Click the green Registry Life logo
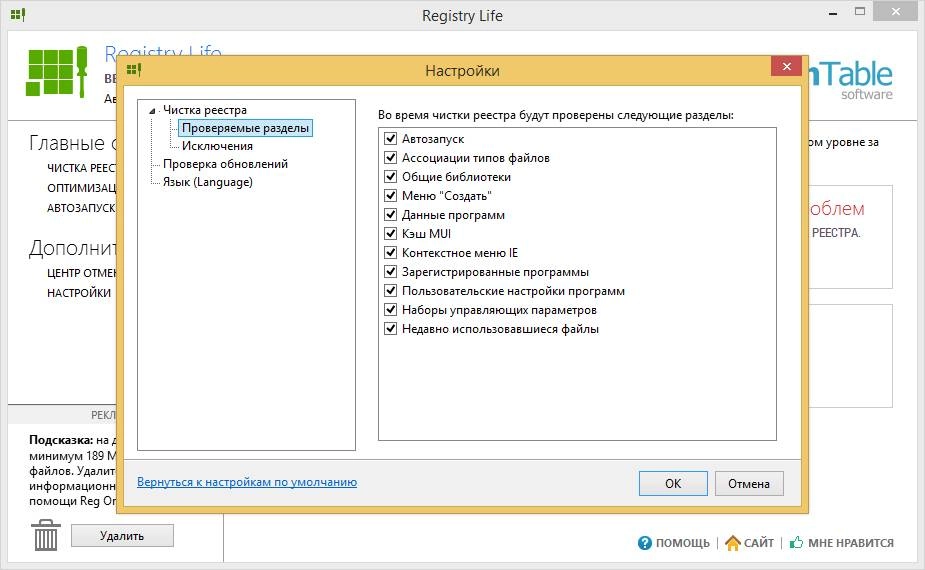This screenshot has width=925, height=570. [x=57, y=72]
